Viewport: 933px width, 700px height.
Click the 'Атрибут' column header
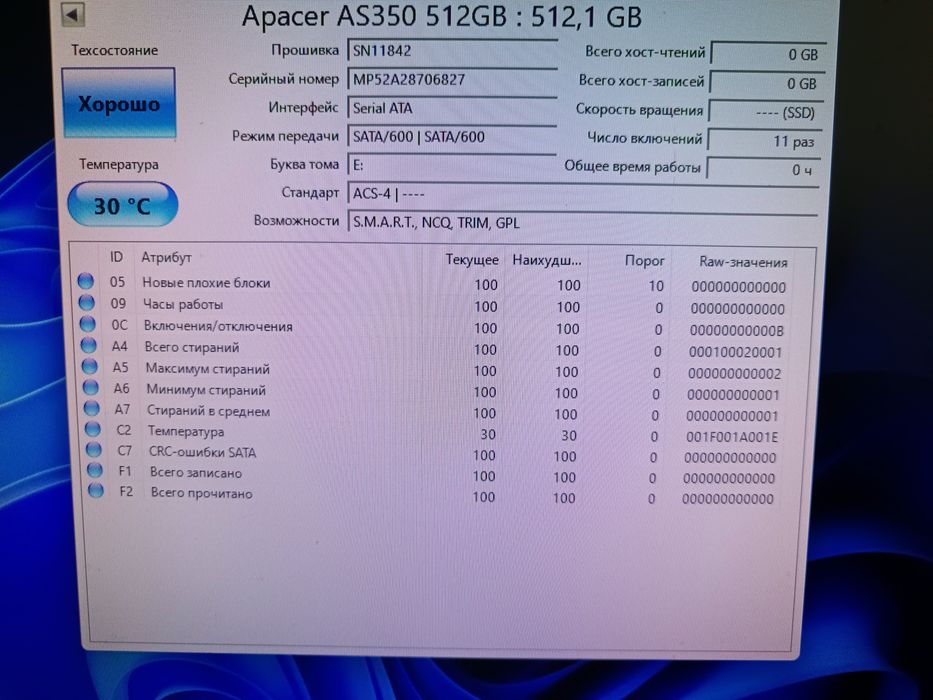pos(166,257)
